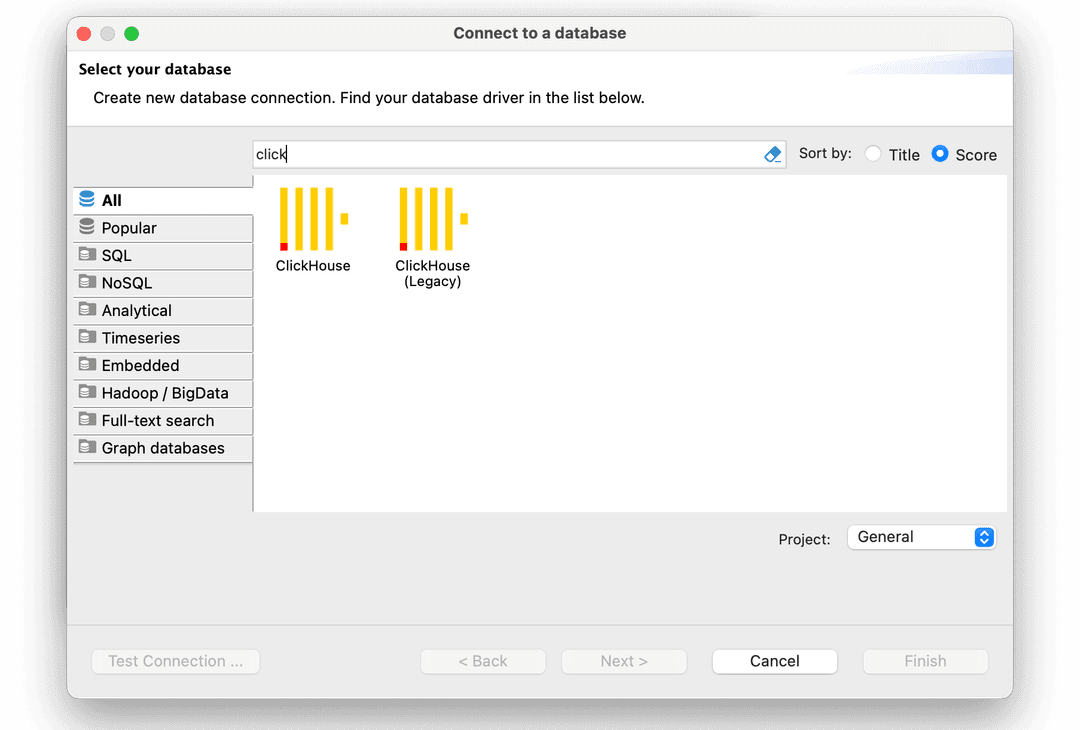Switch to Full-text search category

[x=163, y=421]
